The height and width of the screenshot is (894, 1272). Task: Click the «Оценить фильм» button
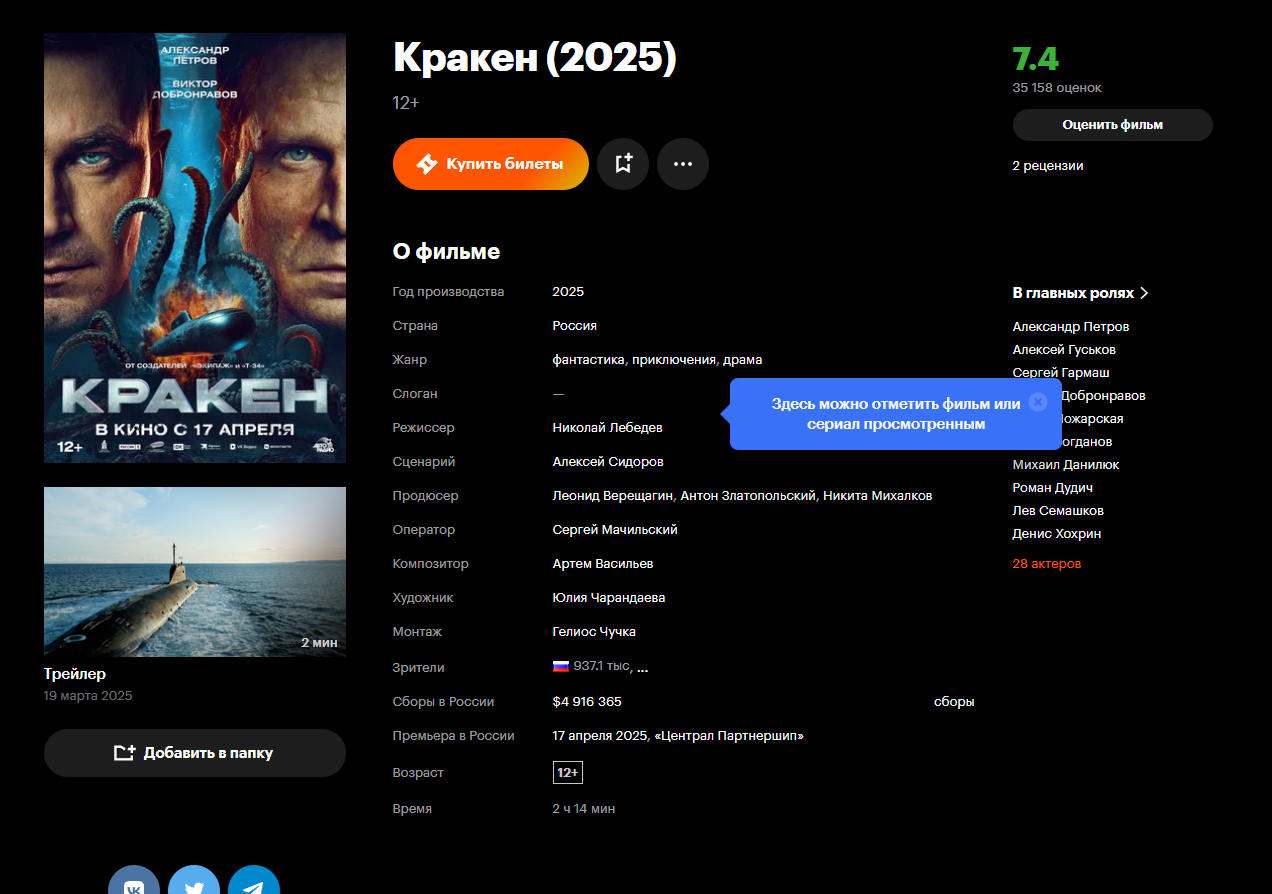coord(1113,125)
